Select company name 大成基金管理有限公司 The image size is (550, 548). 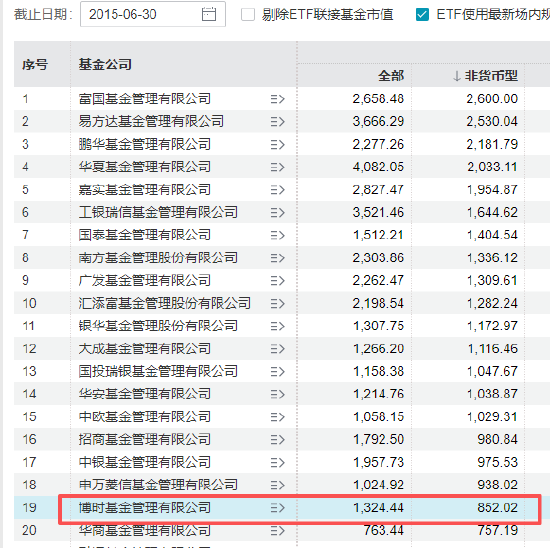pyautogui.click(x=145, y=348)
